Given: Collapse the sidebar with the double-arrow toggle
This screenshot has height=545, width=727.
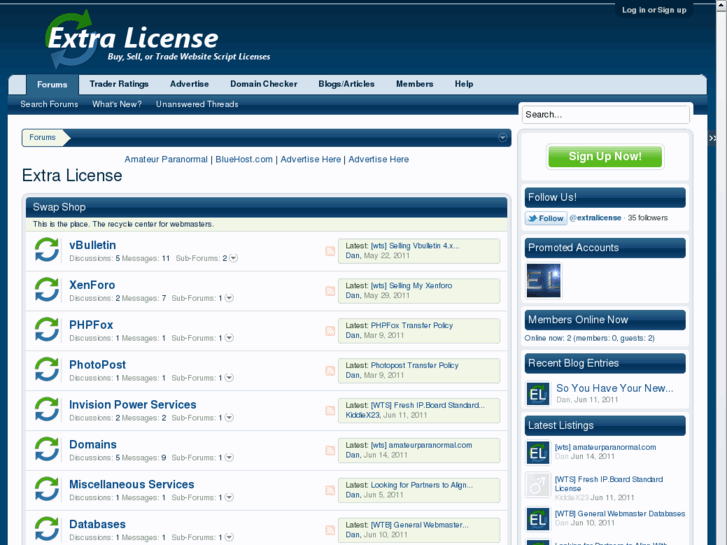Looking at the screenshot, I should 712,138.
